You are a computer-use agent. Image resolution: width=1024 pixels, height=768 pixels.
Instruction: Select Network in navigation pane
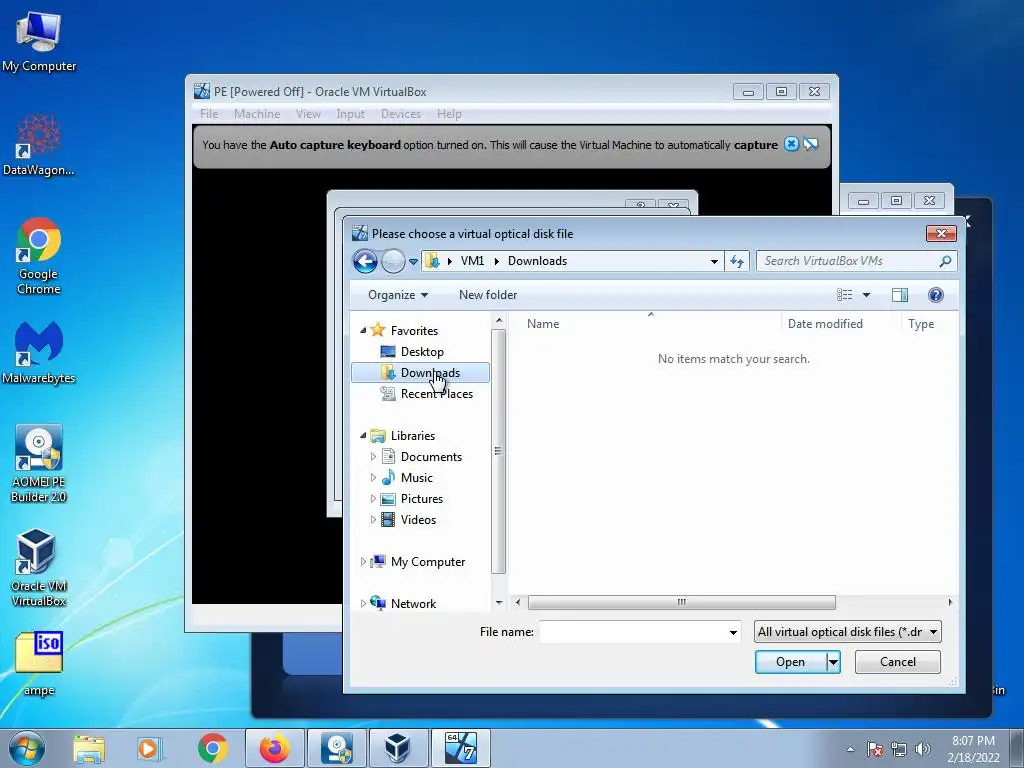pos(413,603)
